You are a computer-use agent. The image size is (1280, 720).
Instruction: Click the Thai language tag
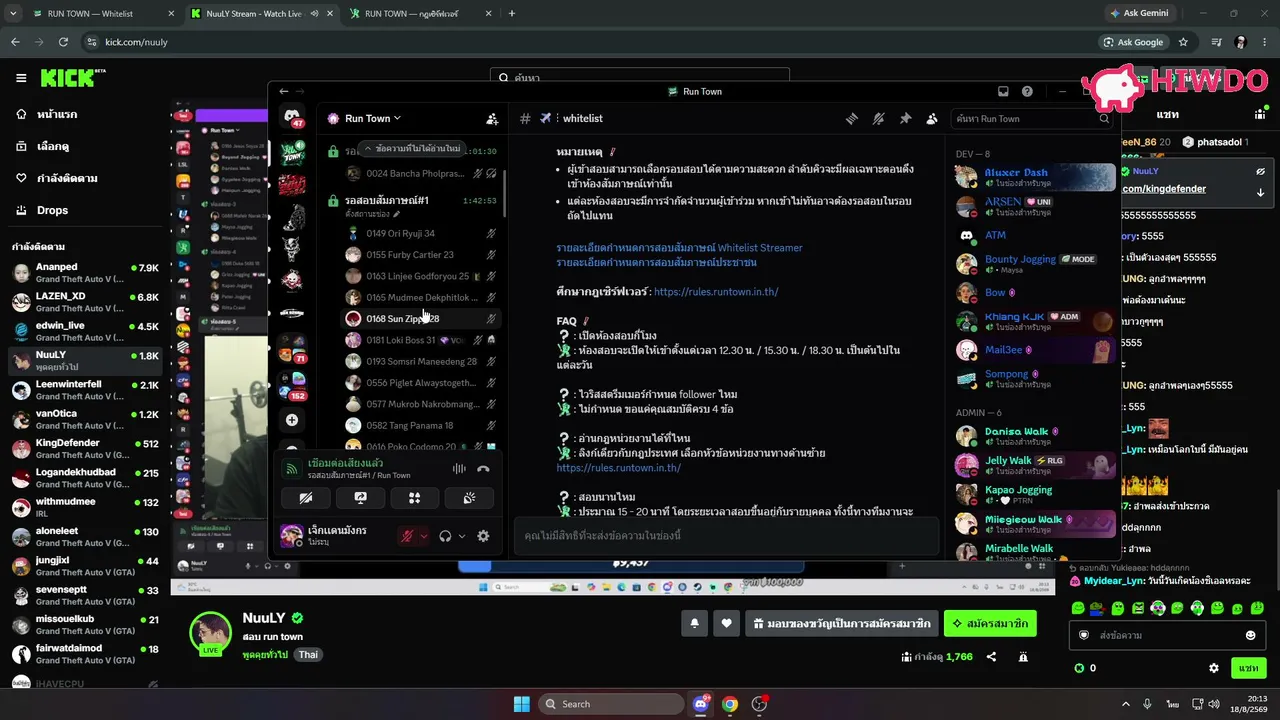click(308, 655)
